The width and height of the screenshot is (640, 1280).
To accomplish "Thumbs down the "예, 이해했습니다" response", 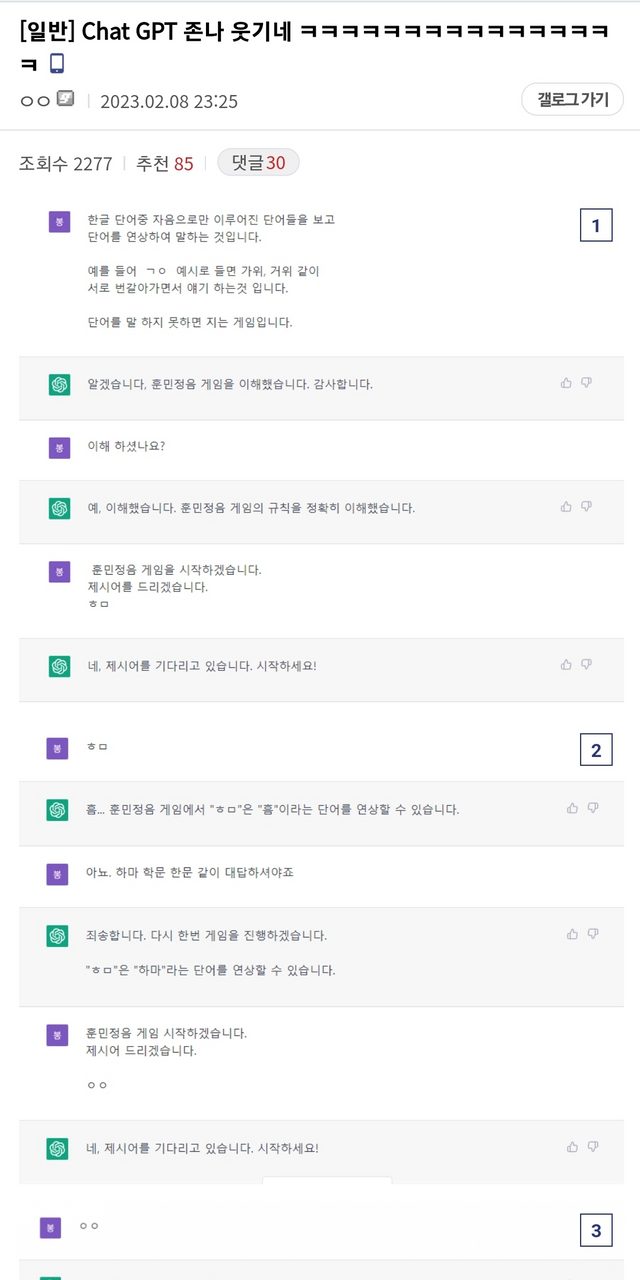I will click(586, 507).
